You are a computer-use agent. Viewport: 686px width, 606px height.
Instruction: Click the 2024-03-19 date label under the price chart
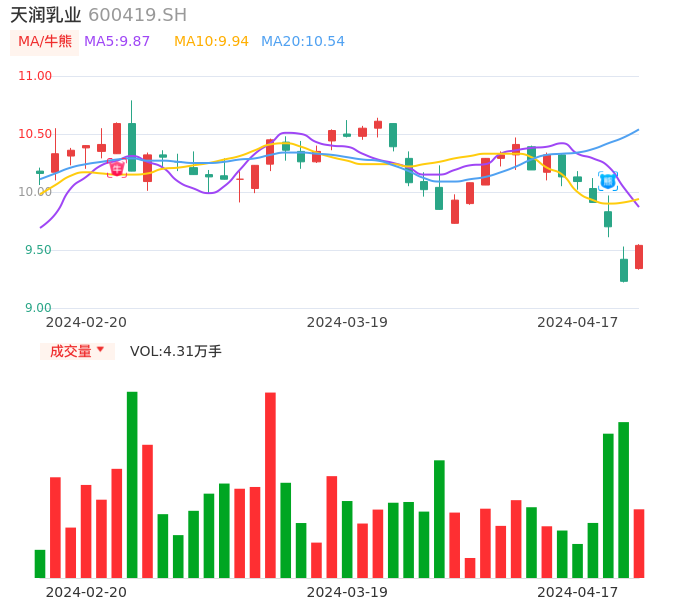click(347, 322)
